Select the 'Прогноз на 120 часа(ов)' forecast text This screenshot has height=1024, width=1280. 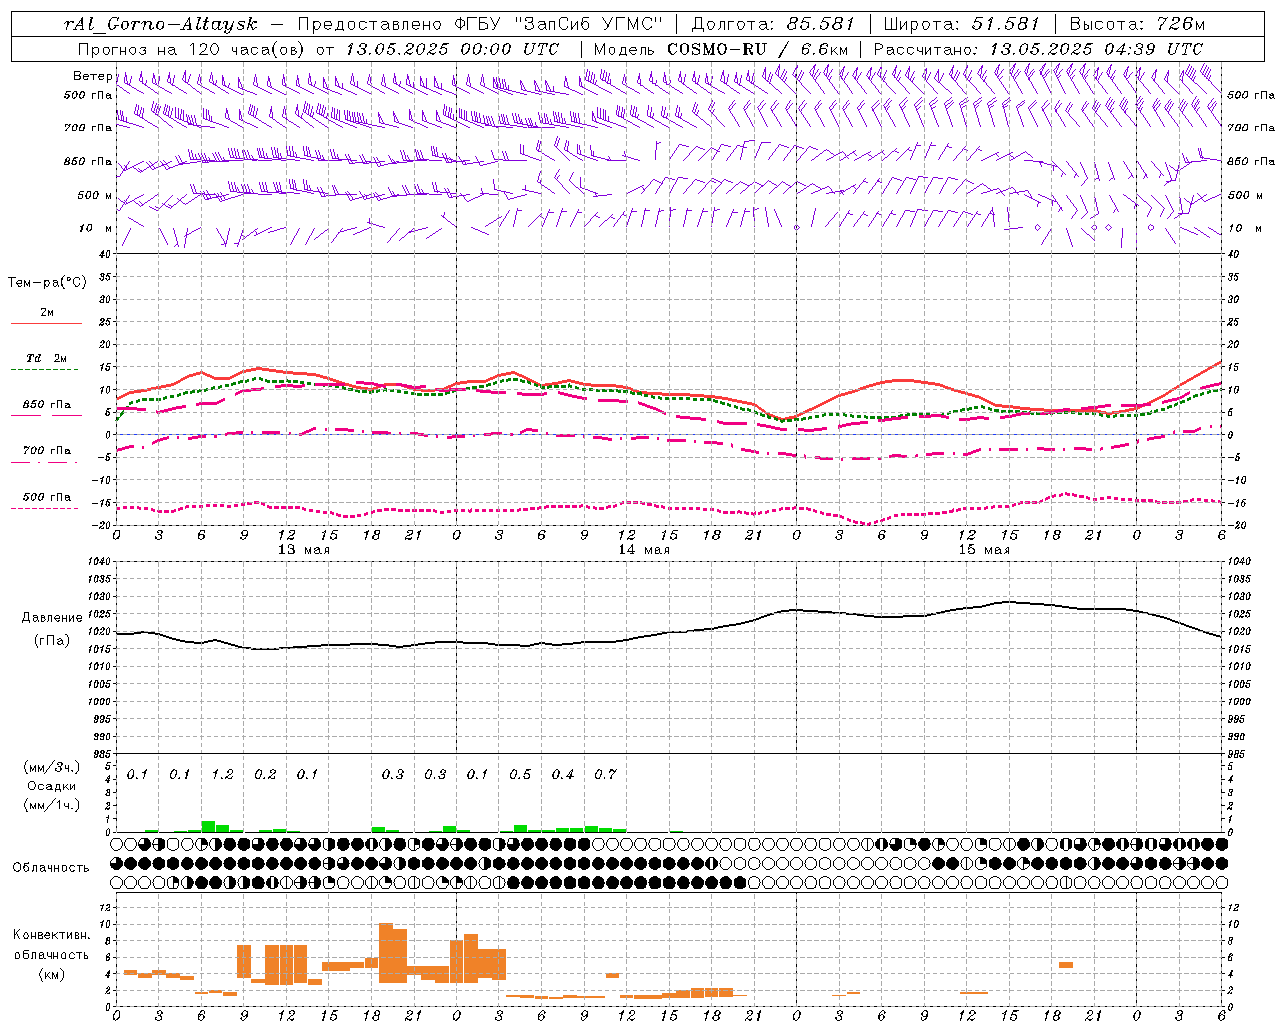(193, 49)
